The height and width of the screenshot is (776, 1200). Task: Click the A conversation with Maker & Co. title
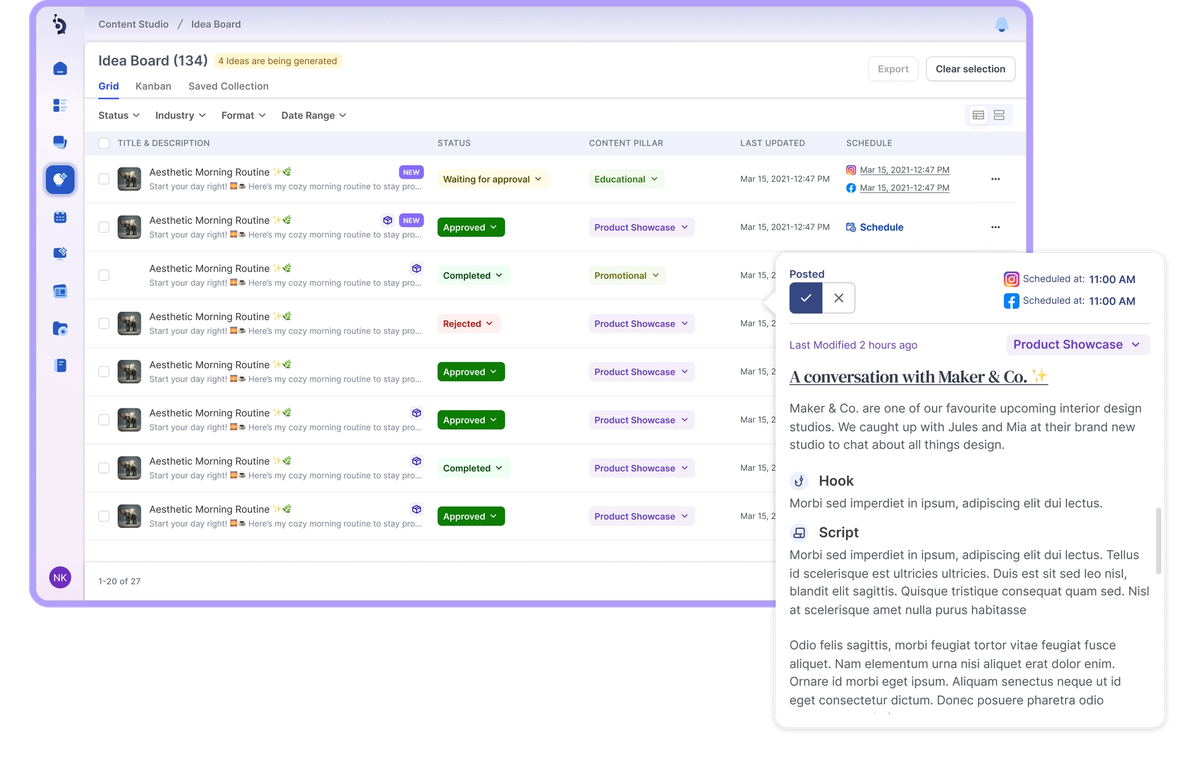coord(919,377)
